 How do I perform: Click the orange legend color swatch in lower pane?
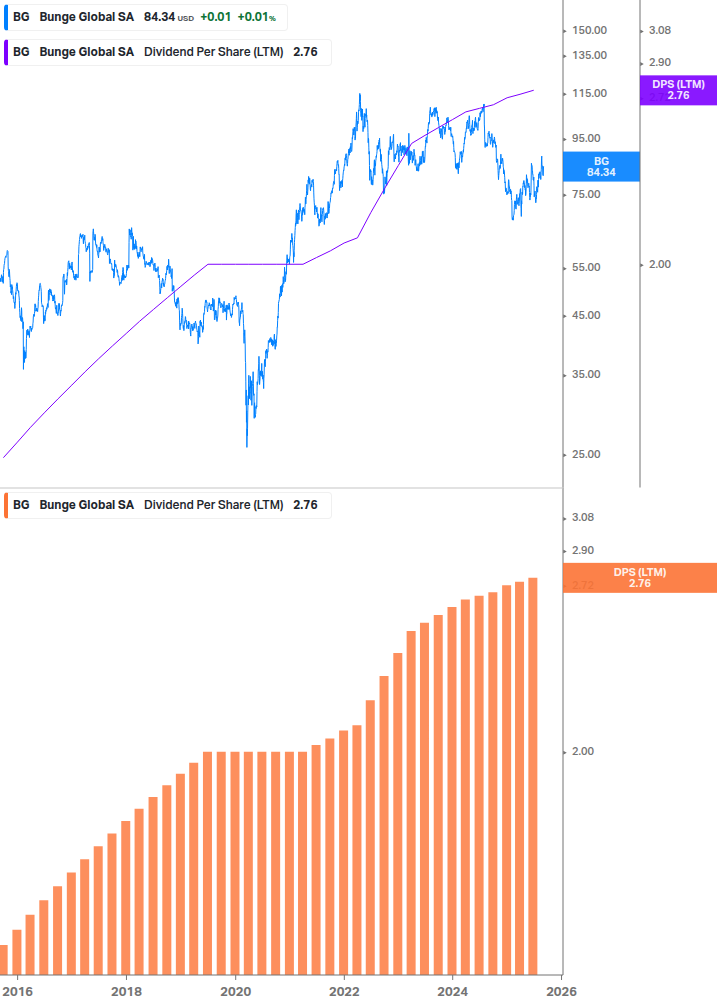7,505
